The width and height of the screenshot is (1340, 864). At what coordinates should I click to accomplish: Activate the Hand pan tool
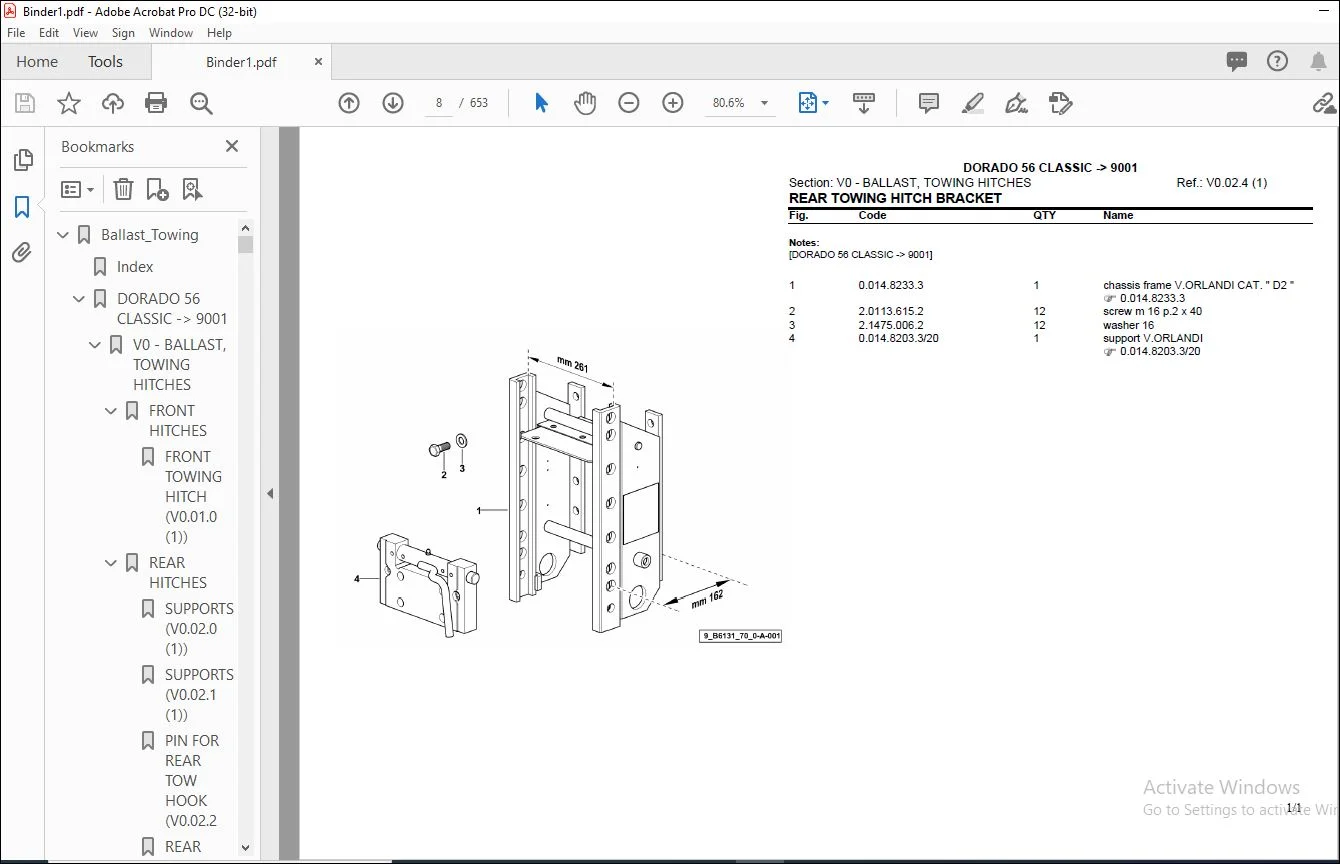pyautogui.click(x=585, y=103)
